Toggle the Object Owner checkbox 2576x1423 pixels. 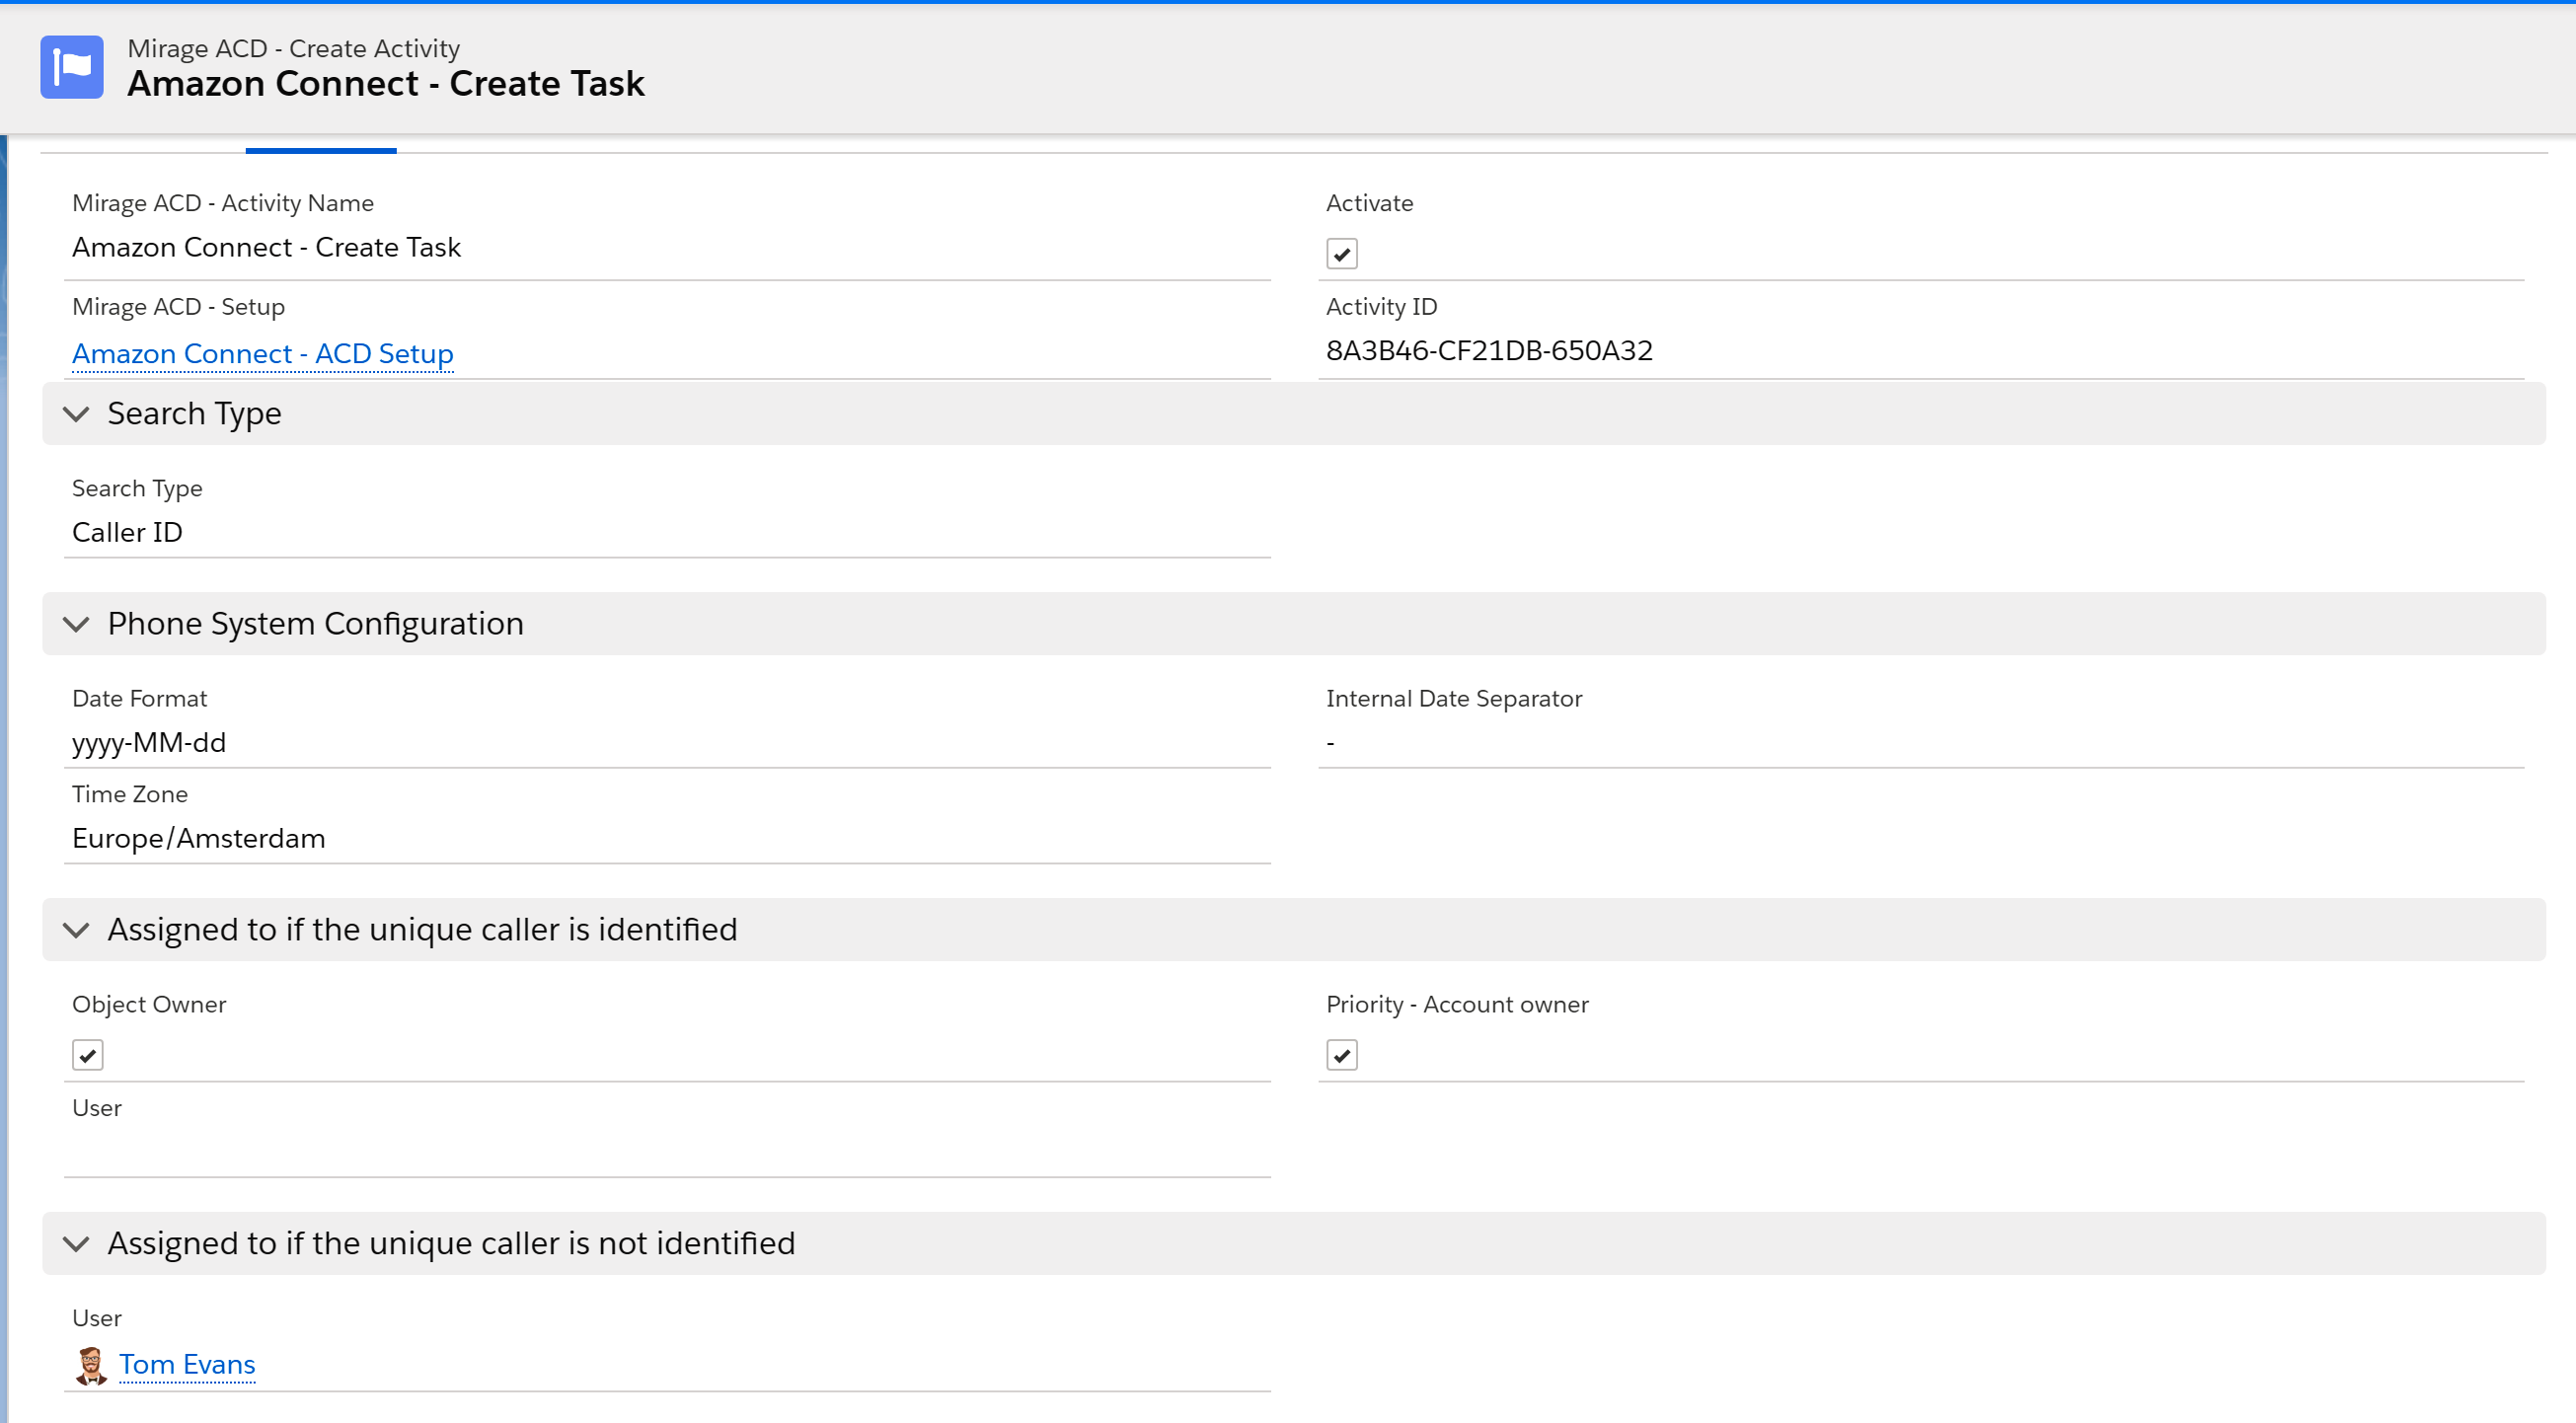pos(88,1055)
